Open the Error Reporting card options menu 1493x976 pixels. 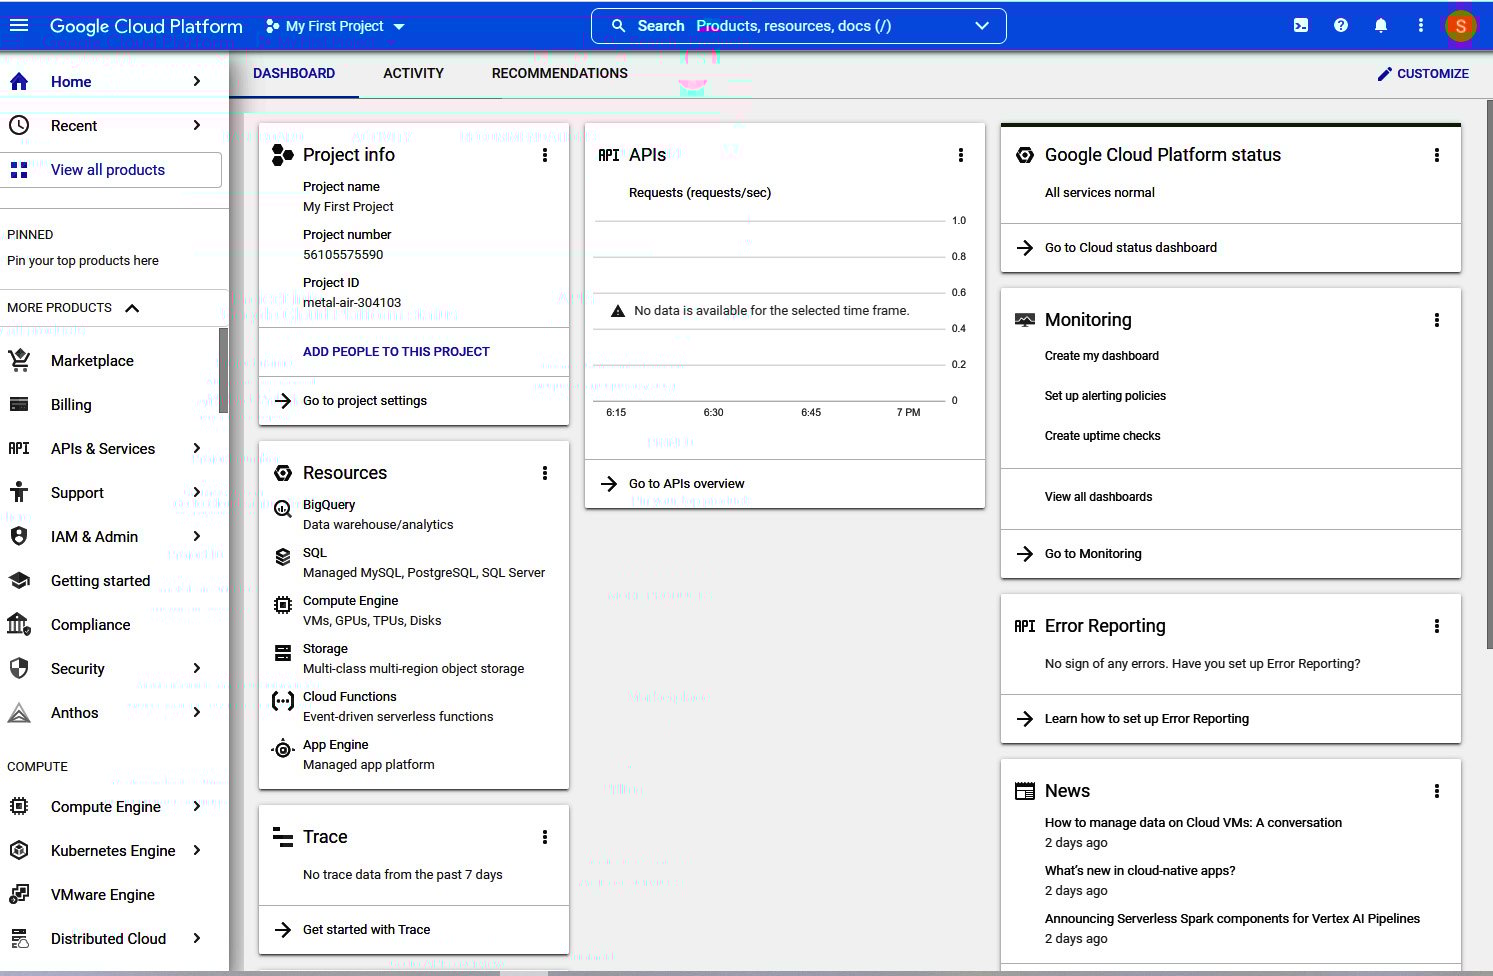click(x=1437, y=626)
